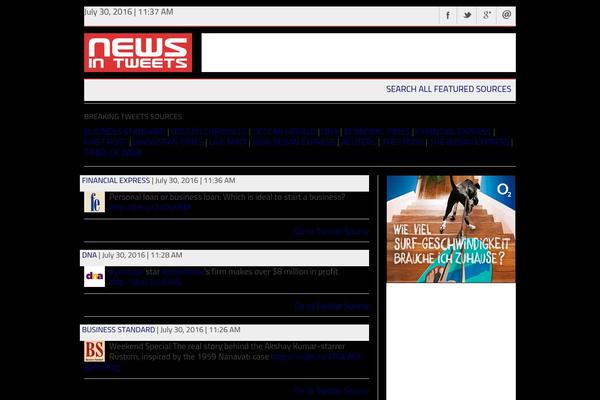Viewport: 600px width, 400px height.
Task: Click the 'July 30, 2016 | 11:37 AM' timestamp
Action: (129, 12)
